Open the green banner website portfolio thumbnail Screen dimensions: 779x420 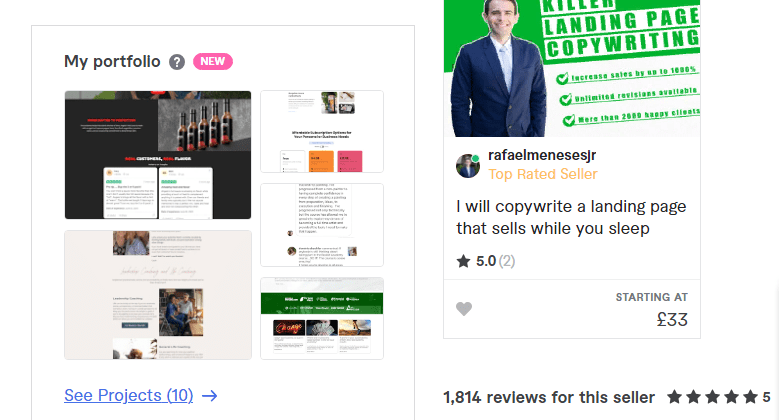tap(322, 318)
